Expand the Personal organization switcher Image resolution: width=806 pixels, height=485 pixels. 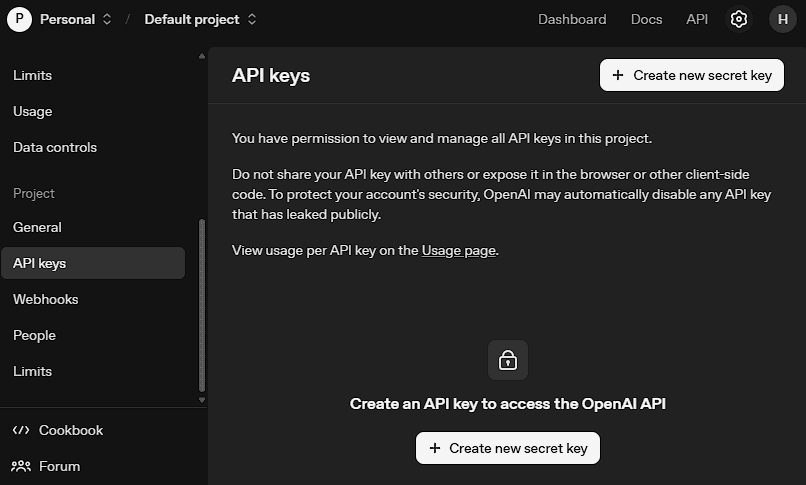pyautogui.click(x=107, y=19)
